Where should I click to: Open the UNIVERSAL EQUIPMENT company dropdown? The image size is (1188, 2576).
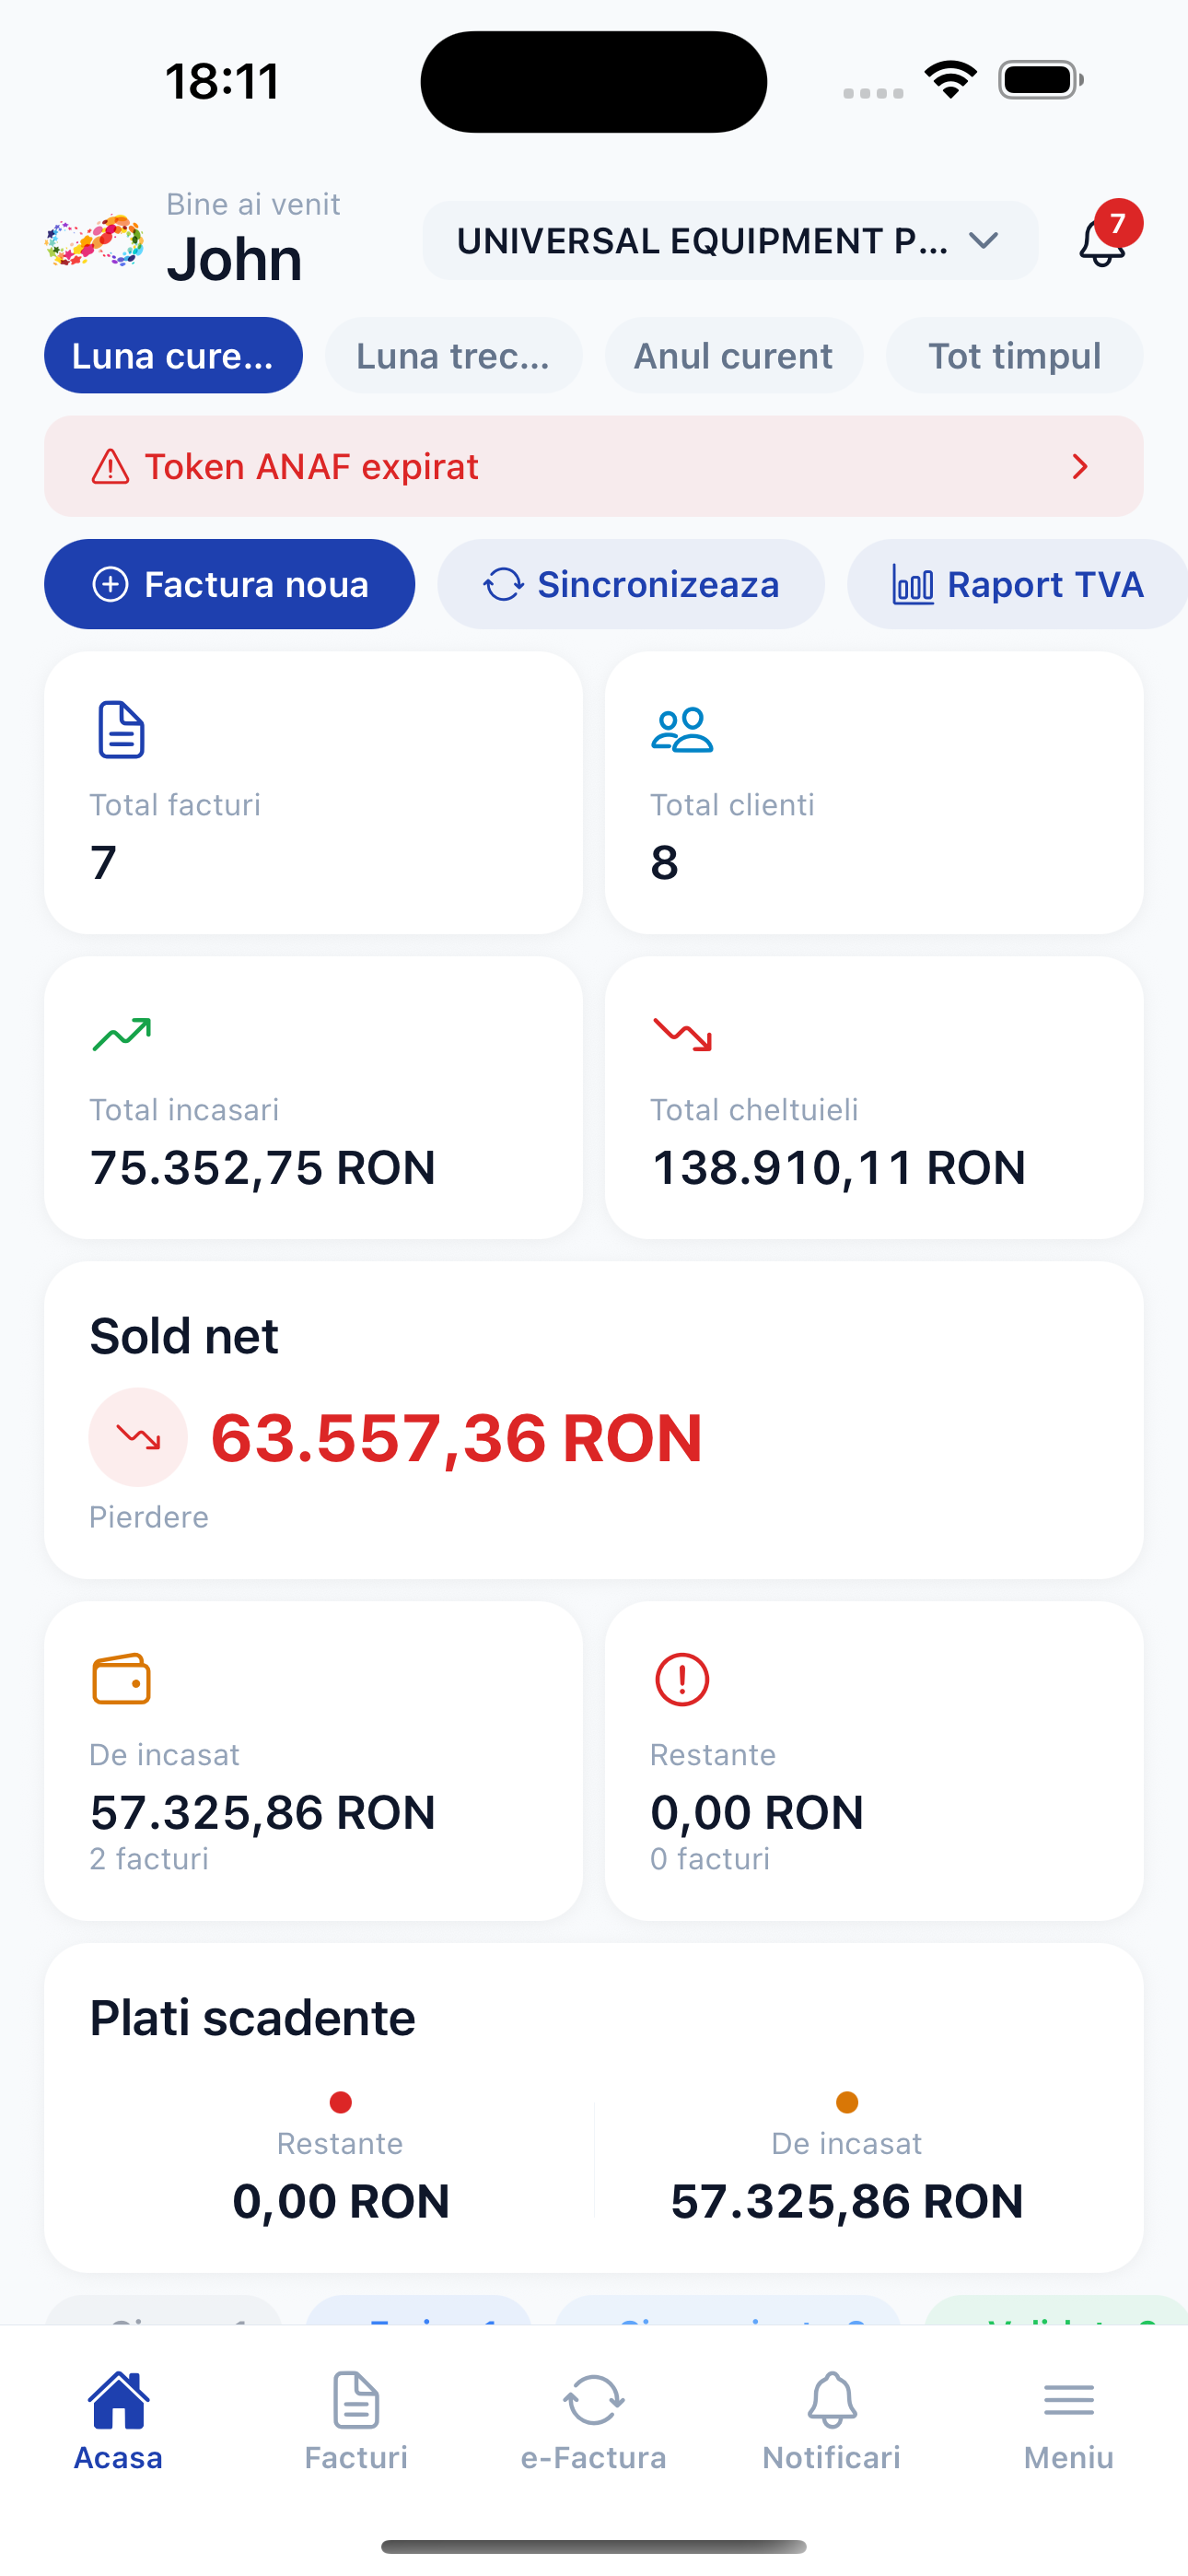pyautogui.click(x=729, y=241)
